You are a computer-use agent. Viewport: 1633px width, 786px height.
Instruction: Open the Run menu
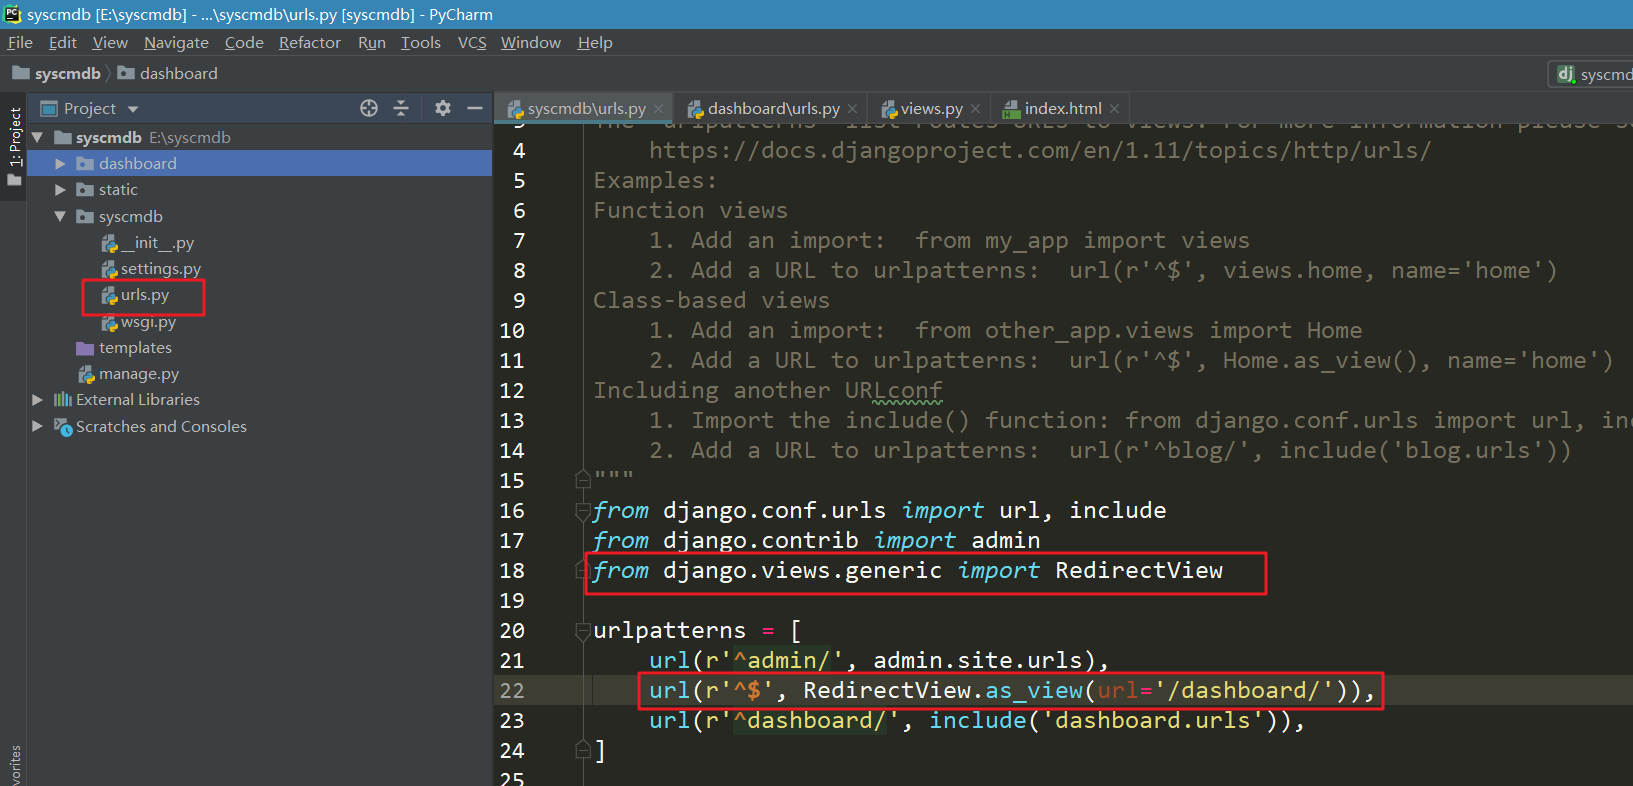pos(372,42)
